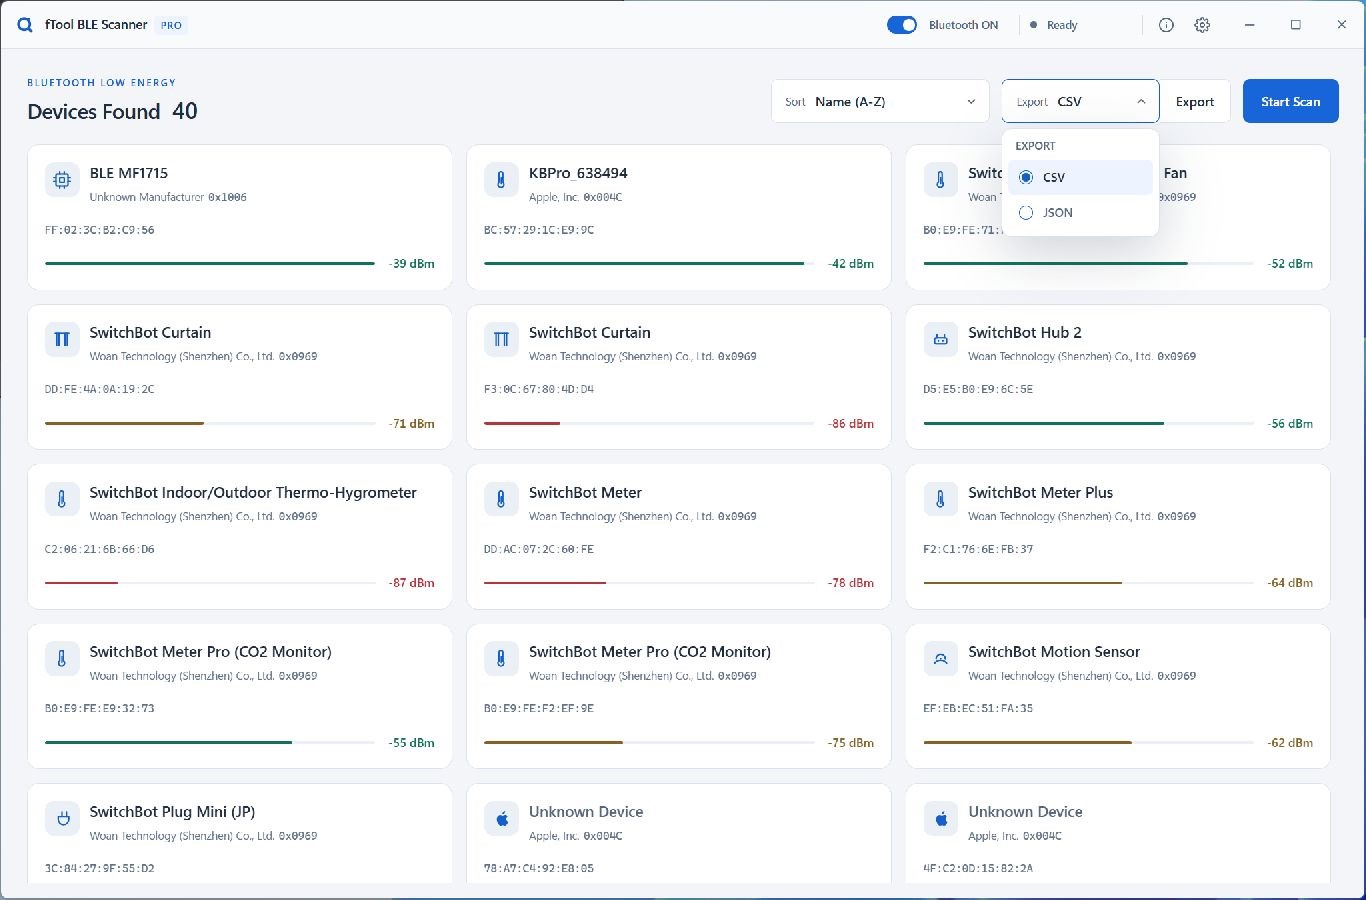The width and height of the screenshot is (1366, 900).
Task: Click the SwitchBot Hub 2 device name
Action: 1025,332
